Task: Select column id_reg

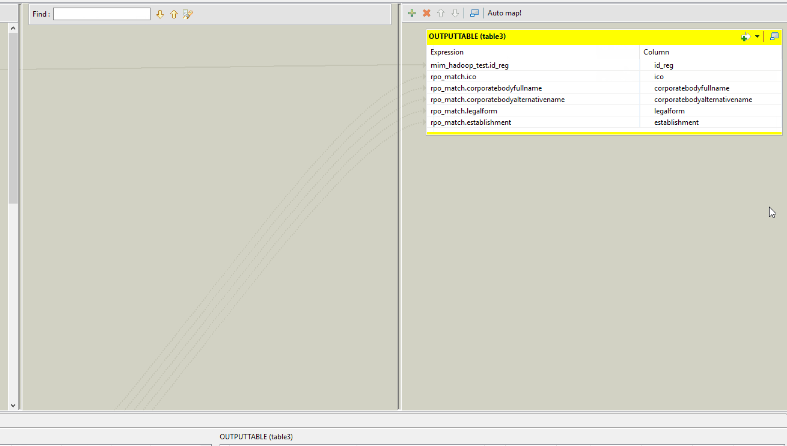Action: (664, 65)
